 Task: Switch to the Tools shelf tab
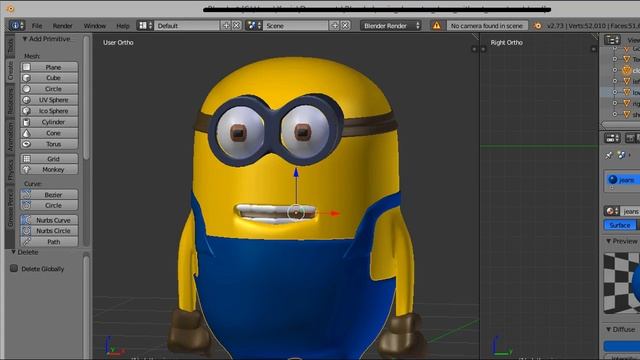tap(10, 45)
